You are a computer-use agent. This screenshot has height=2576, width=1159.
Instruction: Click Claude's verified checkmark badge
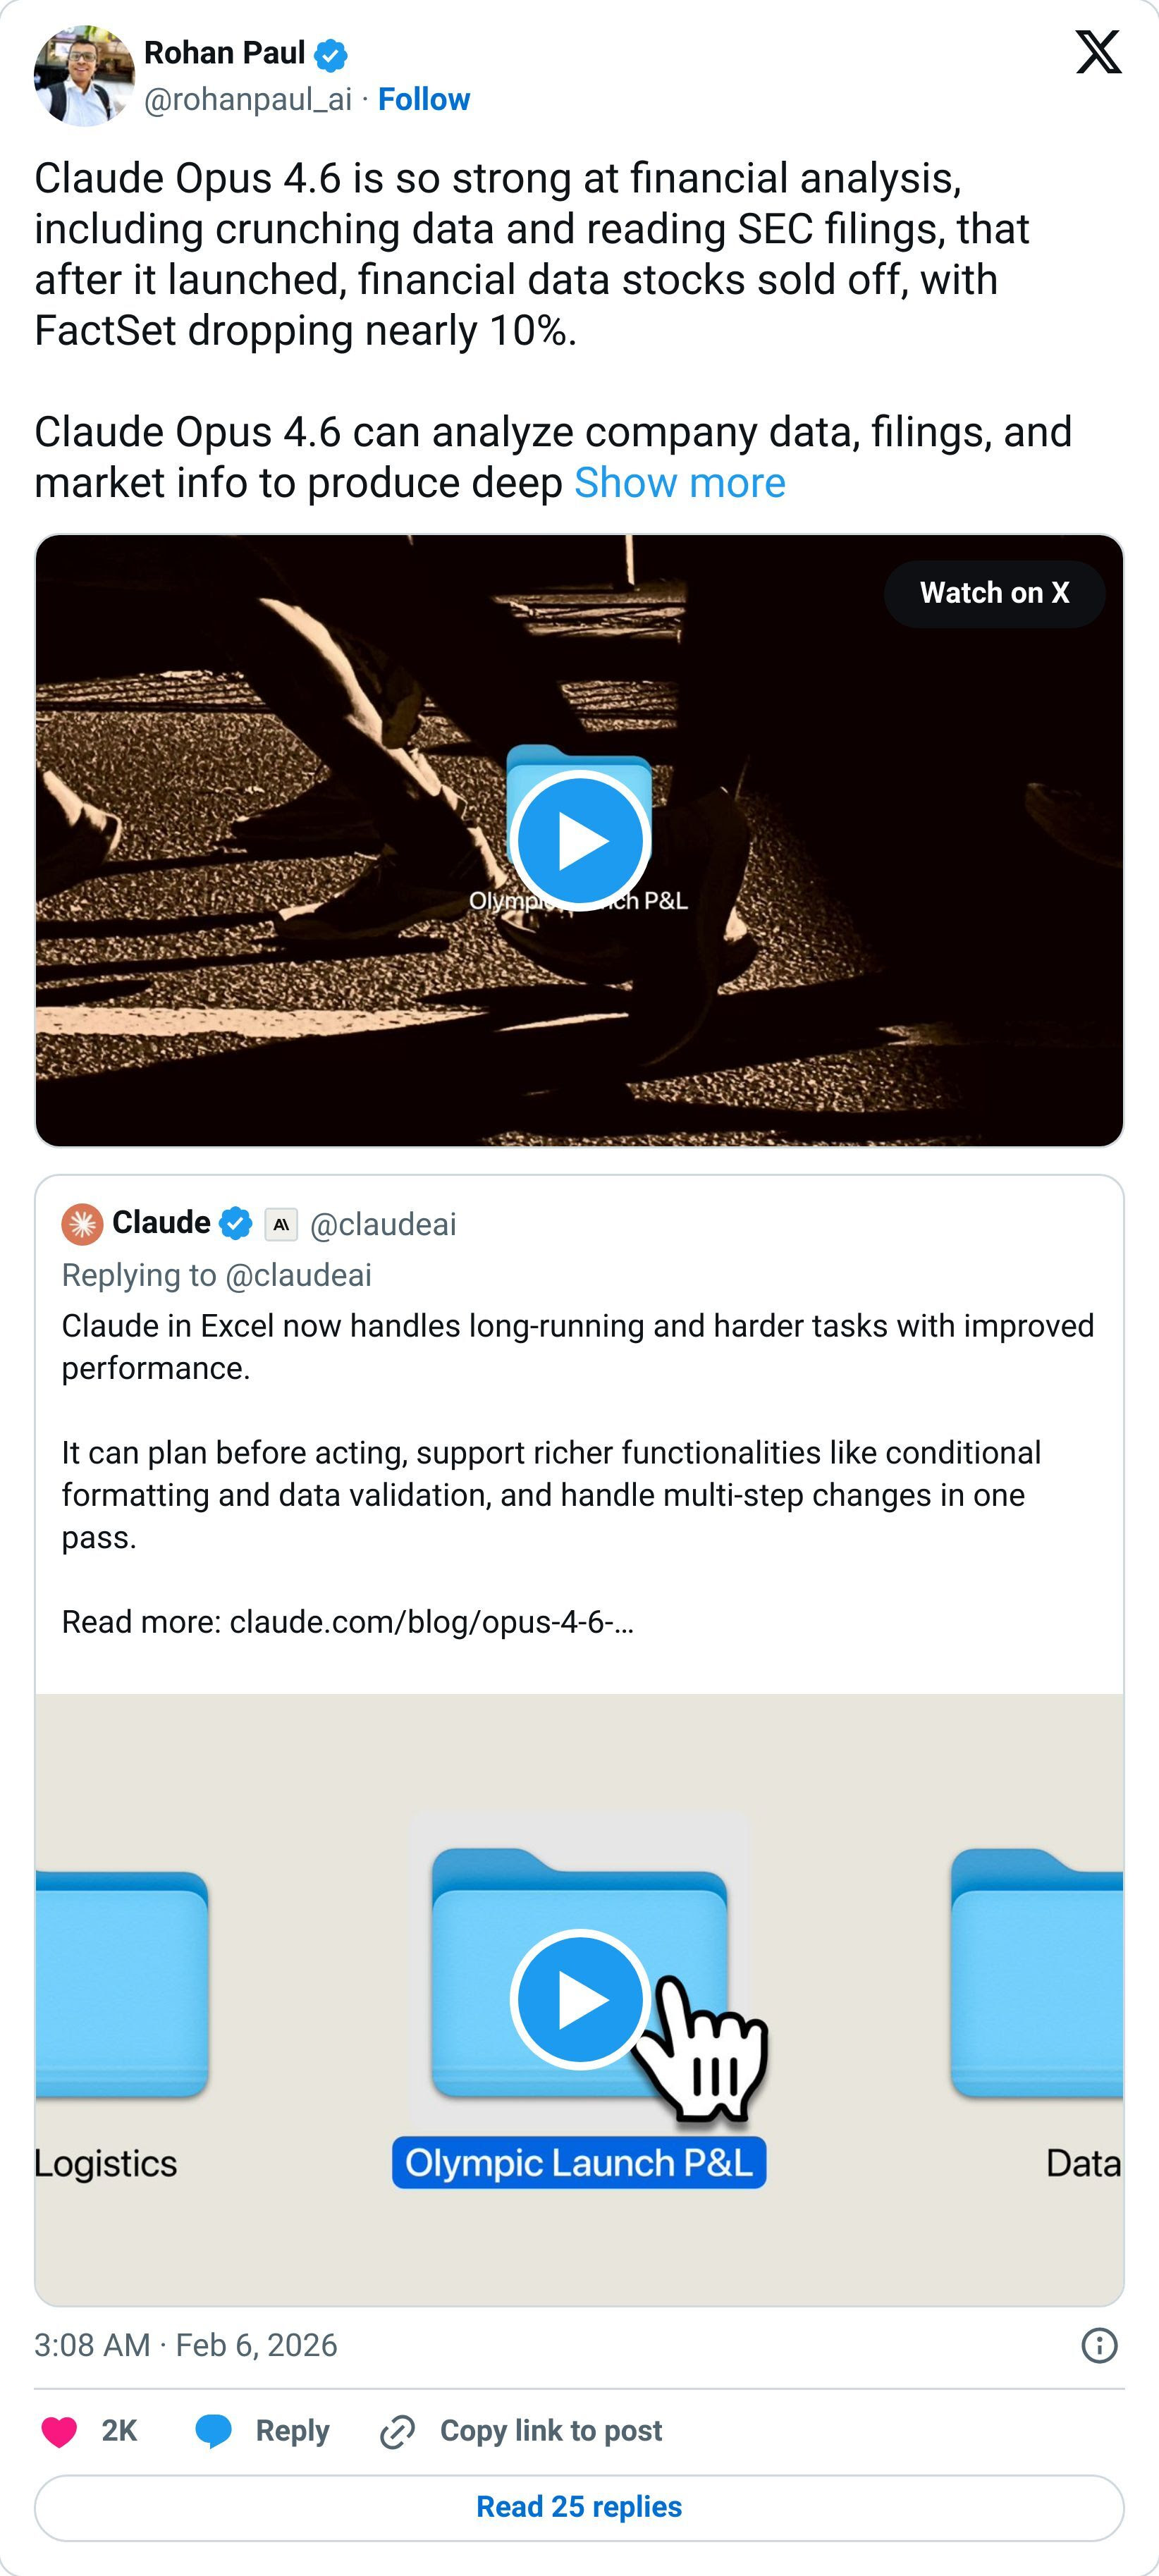[x=235, y=1223]
